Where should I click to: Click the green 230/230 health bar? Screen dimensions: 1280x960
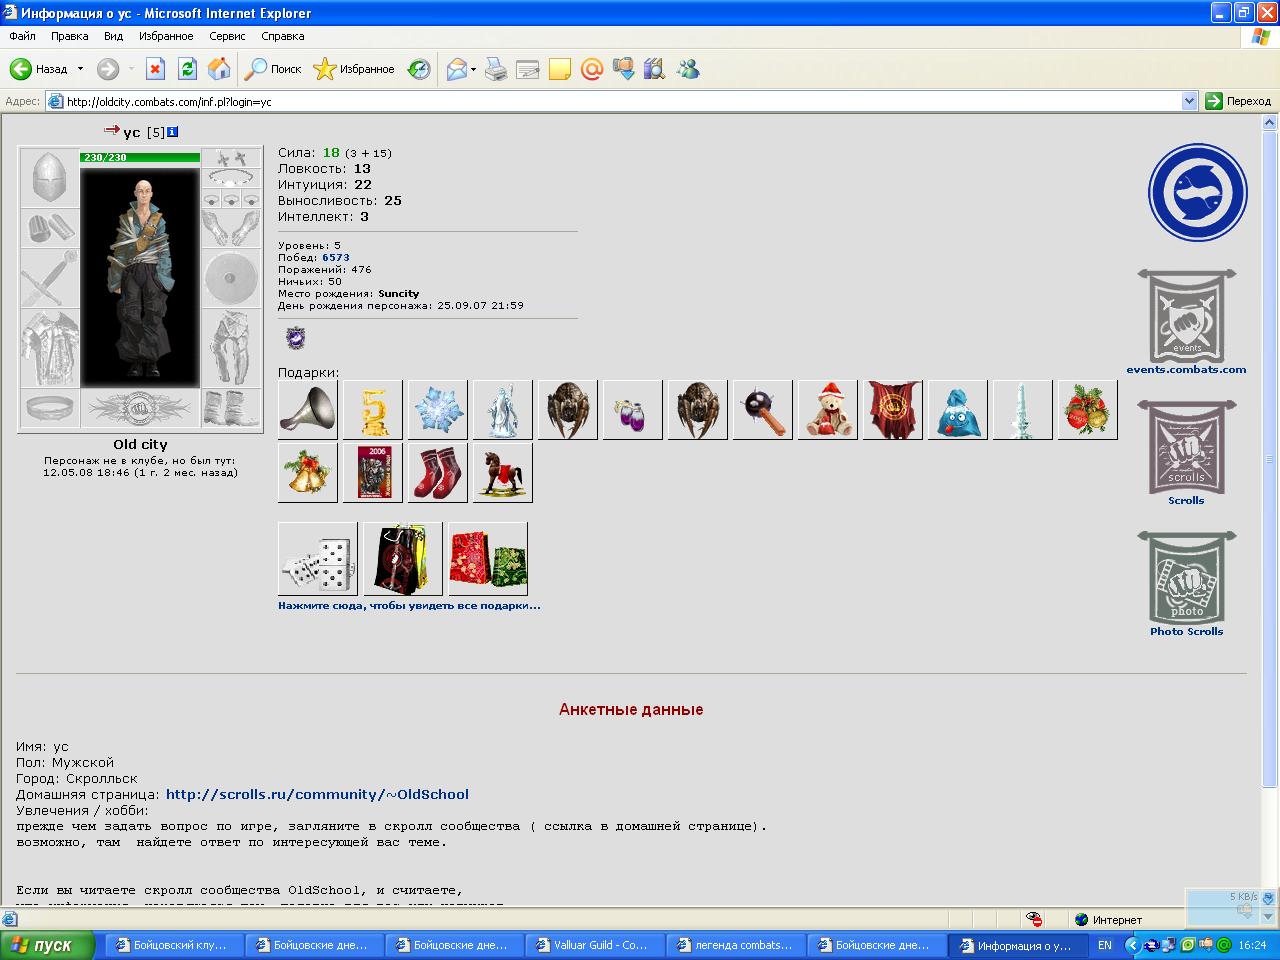tap(140, 158)
